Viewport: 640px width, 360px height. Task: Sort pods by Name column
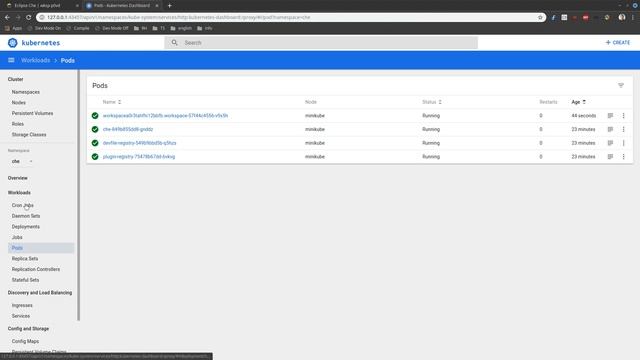click(112, 102)
